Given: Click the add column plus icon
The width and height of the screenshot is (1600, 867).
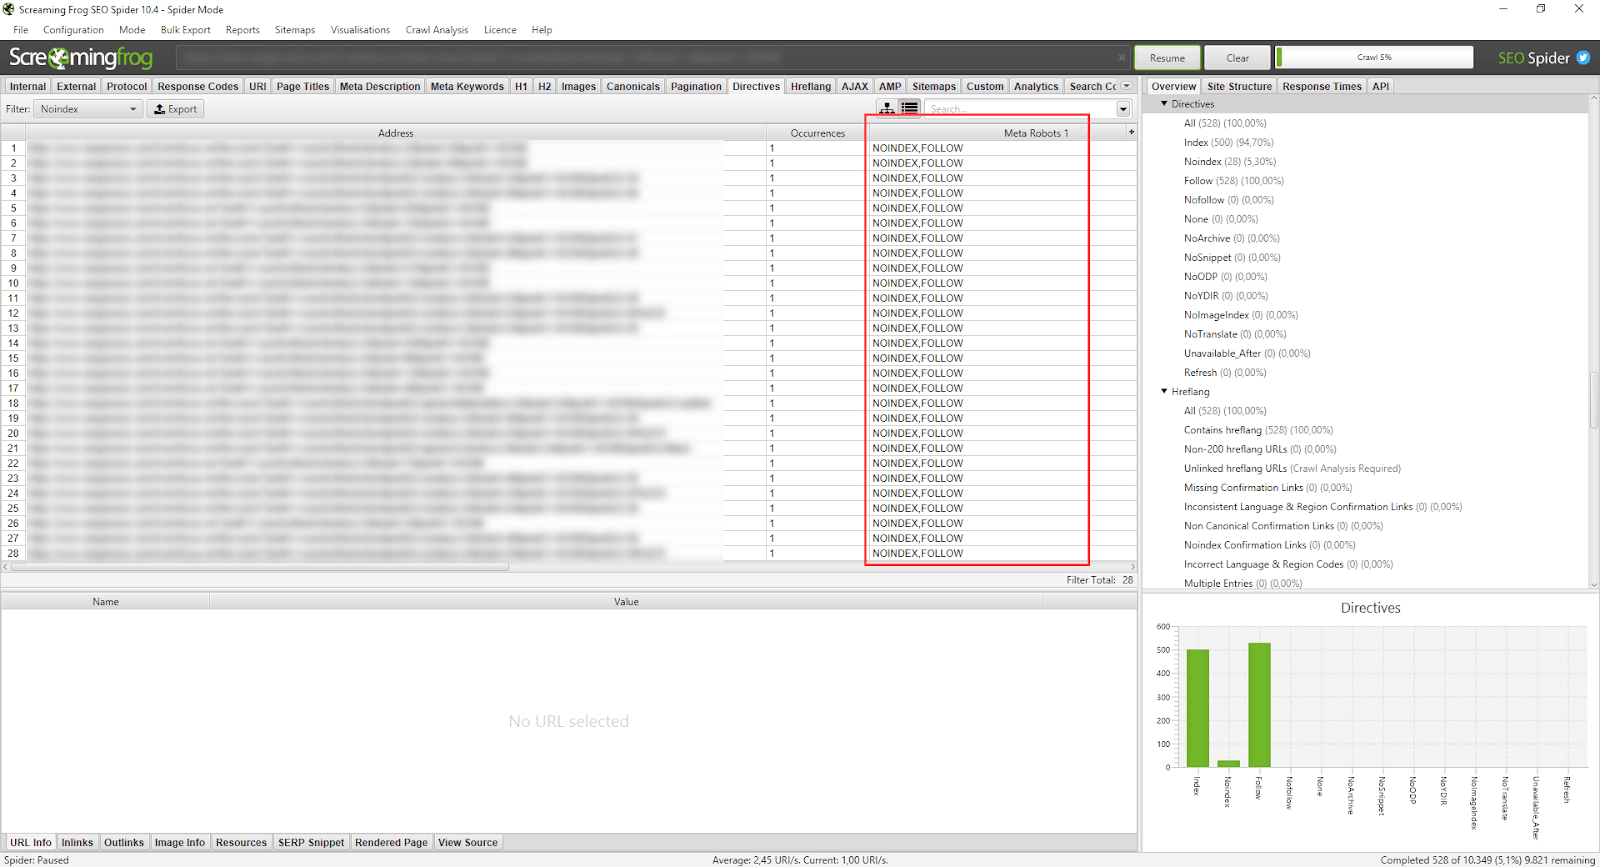Looking at the screenshot, I should [x=1131, y=132].
